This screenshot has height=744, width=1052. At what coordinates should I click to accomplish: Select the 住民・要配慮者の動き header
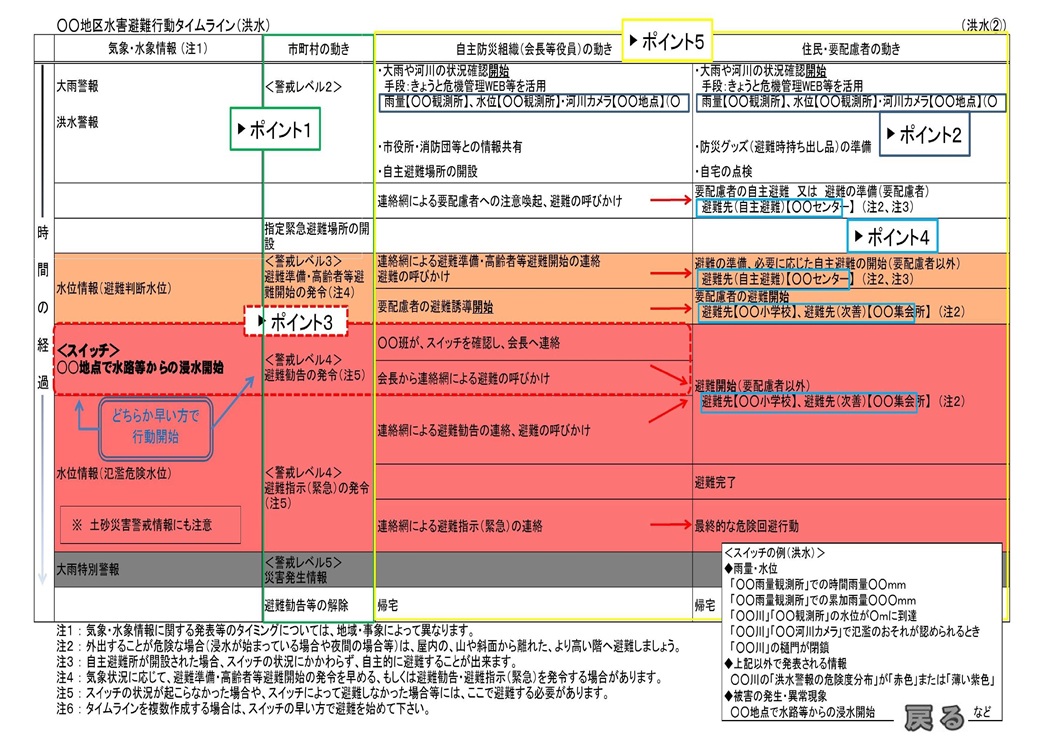coord(850,49)
